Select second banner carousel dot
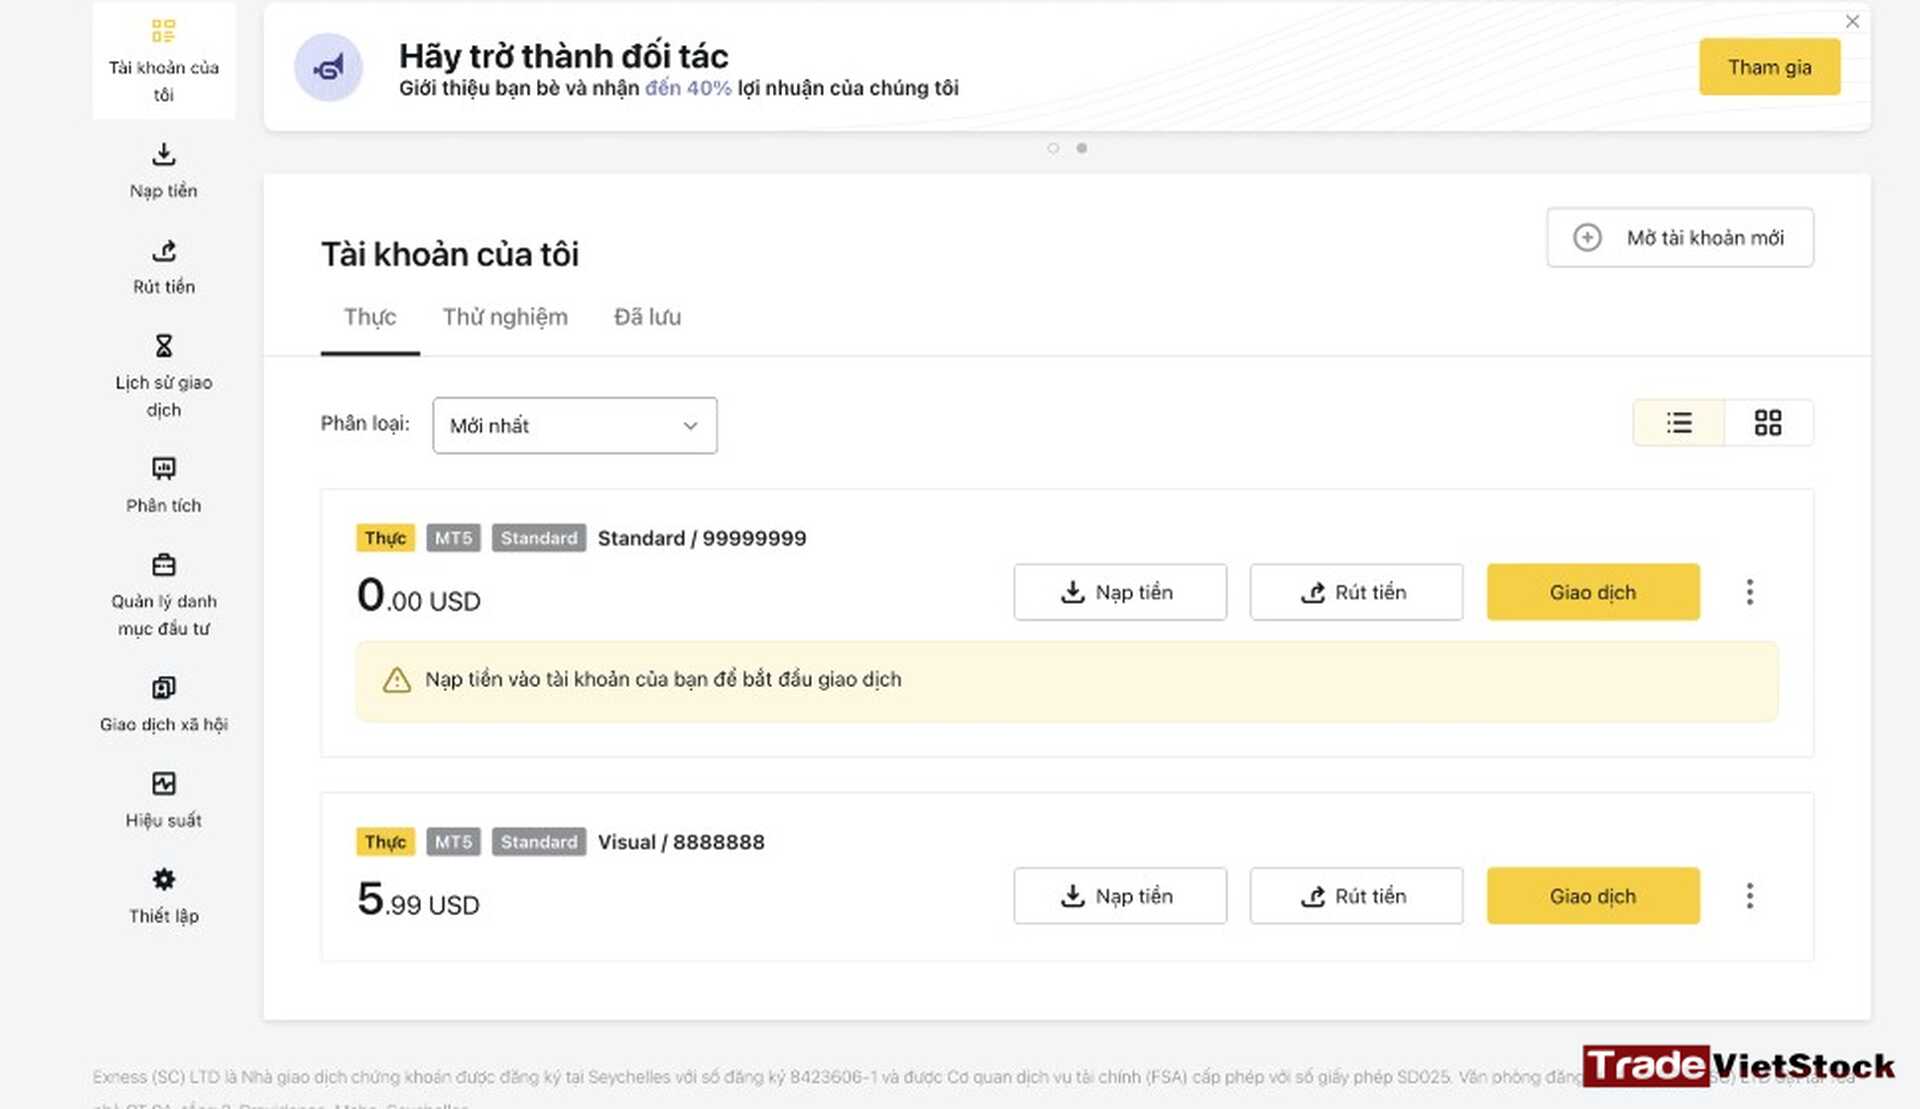1920x1109 pixels. coord(1081,148)
